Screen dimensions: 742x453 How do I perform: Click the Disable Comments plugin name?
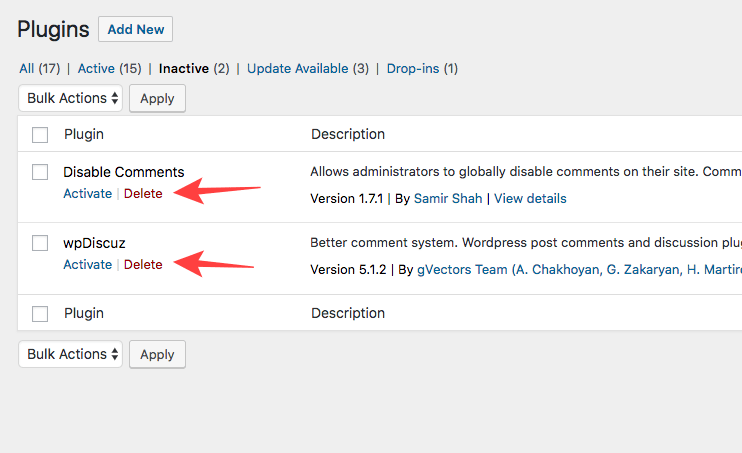pos(124,172)
